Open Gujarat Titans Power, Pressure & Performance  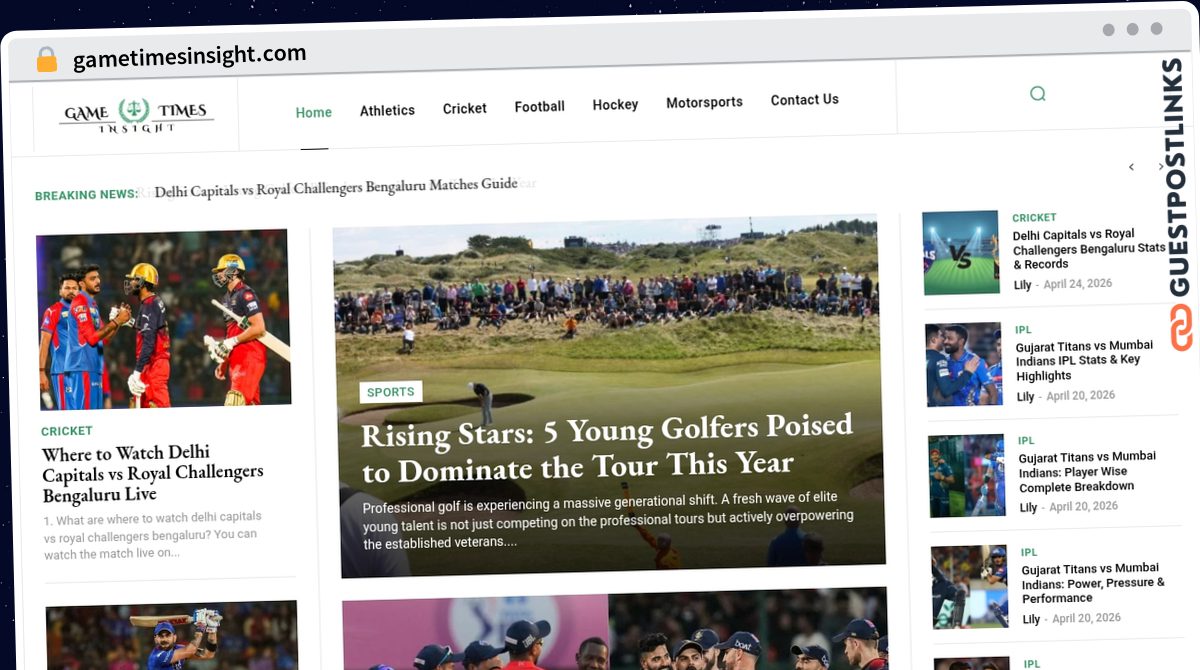tap(1093, 583)
